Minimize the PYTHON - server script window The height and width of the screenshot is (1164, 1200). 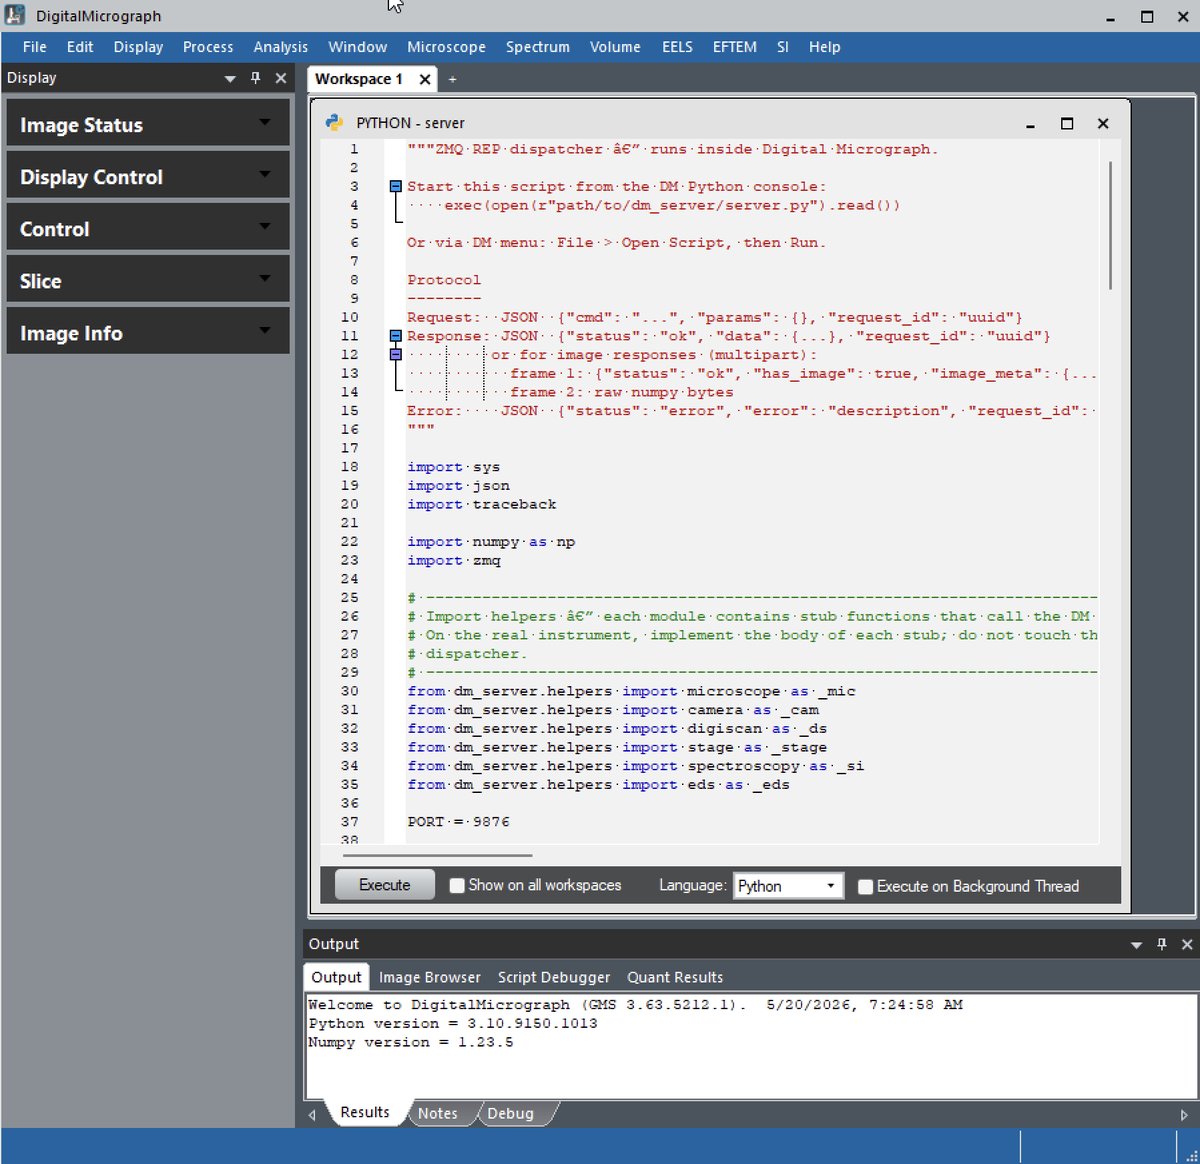[x=1030, y=123]
